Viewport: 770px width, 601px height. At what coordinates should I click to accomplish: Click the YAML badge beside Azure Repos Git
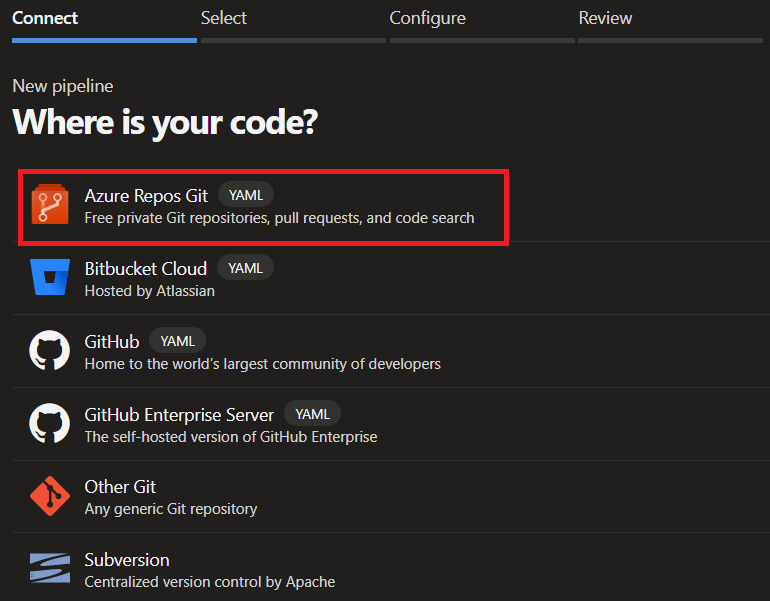[246, 195]
